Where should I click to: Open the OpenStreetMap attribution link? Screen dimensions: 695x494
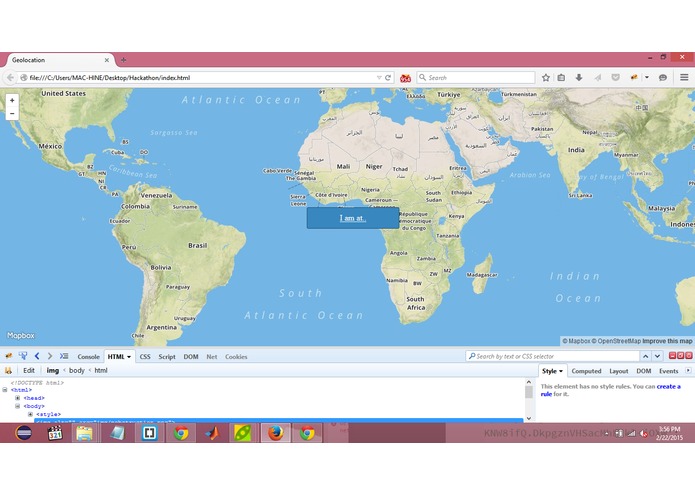[616, 341]
